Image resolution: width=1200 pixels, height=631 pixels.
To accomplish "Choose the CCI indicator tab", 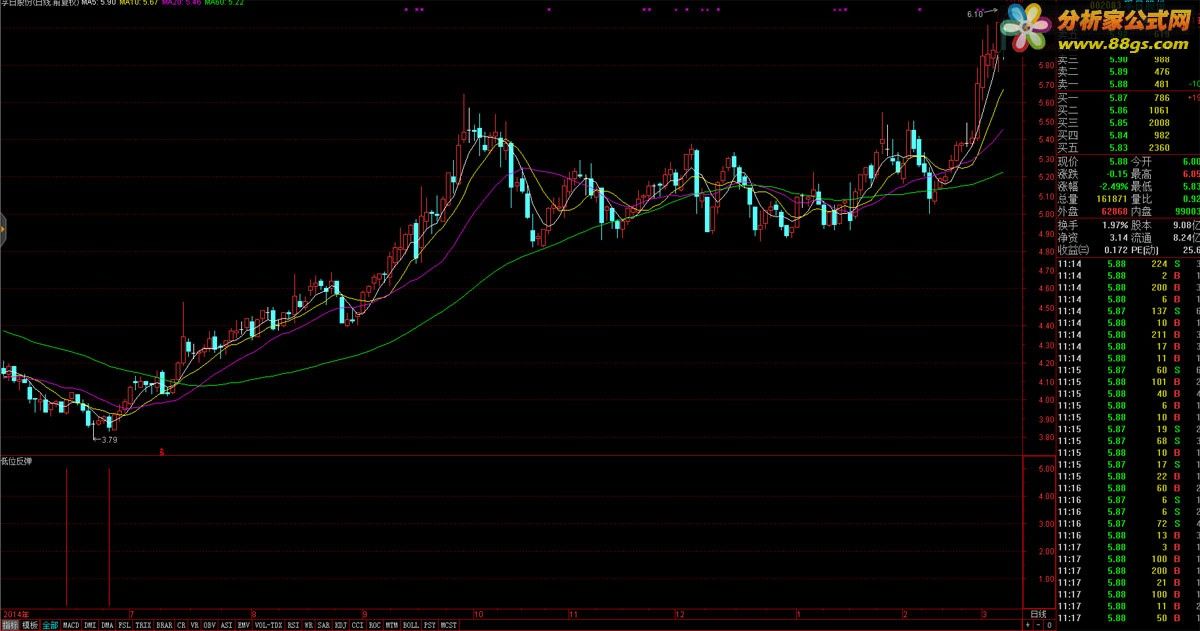I will [357, 625].
